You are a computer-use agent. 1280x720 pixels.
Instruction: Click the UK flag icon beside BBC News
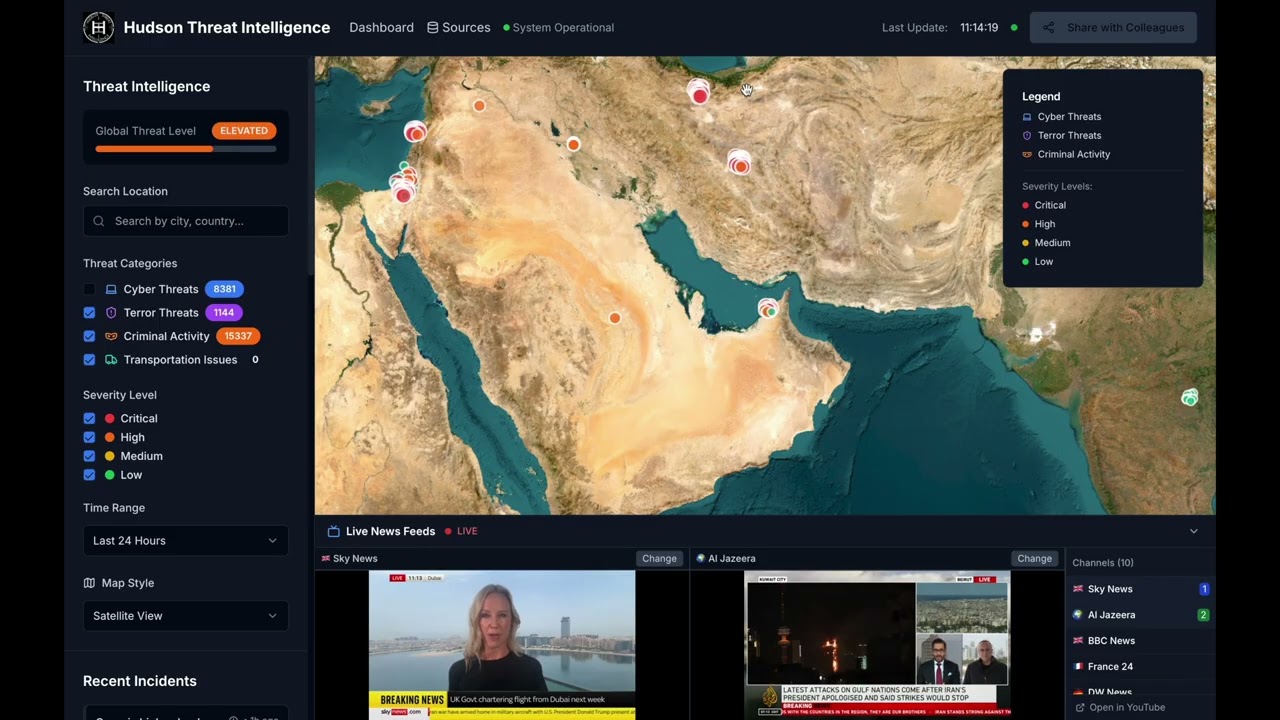click(1078, 641)
